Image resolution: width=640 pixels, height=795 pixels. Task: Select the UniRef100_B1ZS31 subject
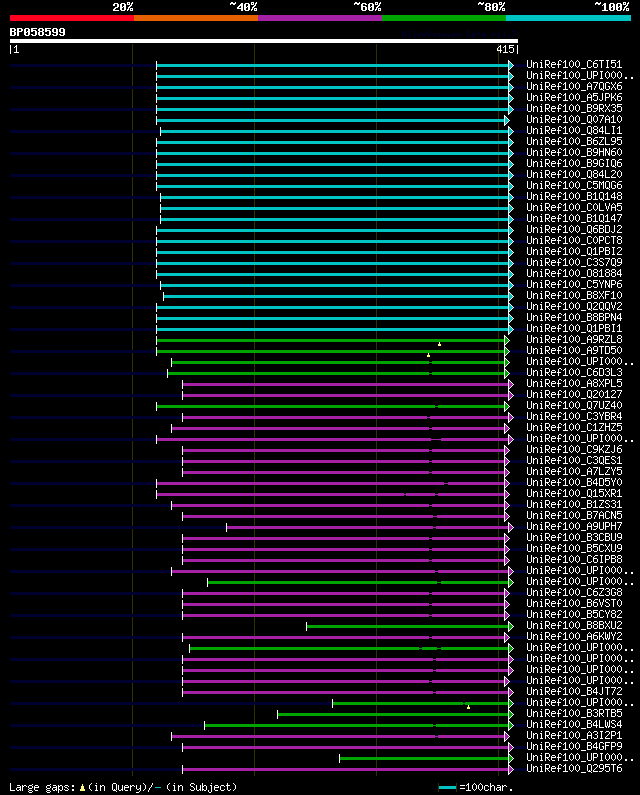pyautogui.click(x=574, y=504)
